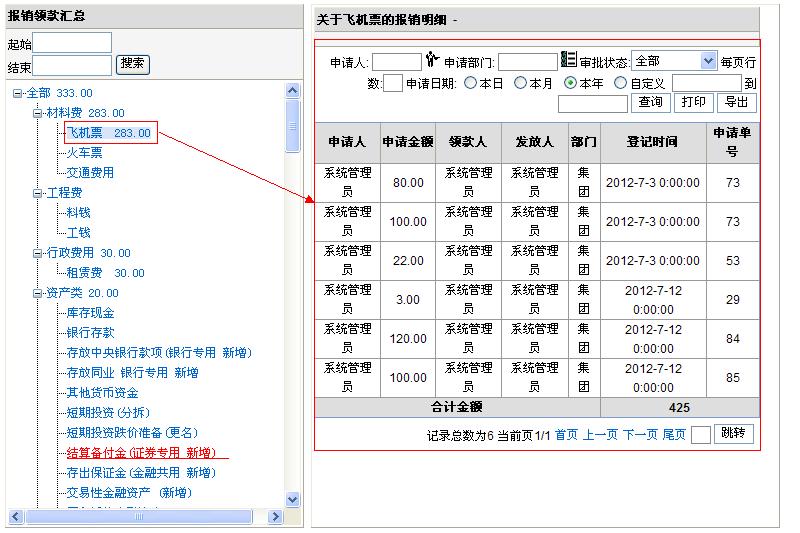The width and height of the screenshot is (800, 533).
Task: Click the tree scrollbar down arrow
Action: pyautogui.click(x=293, y=499)
